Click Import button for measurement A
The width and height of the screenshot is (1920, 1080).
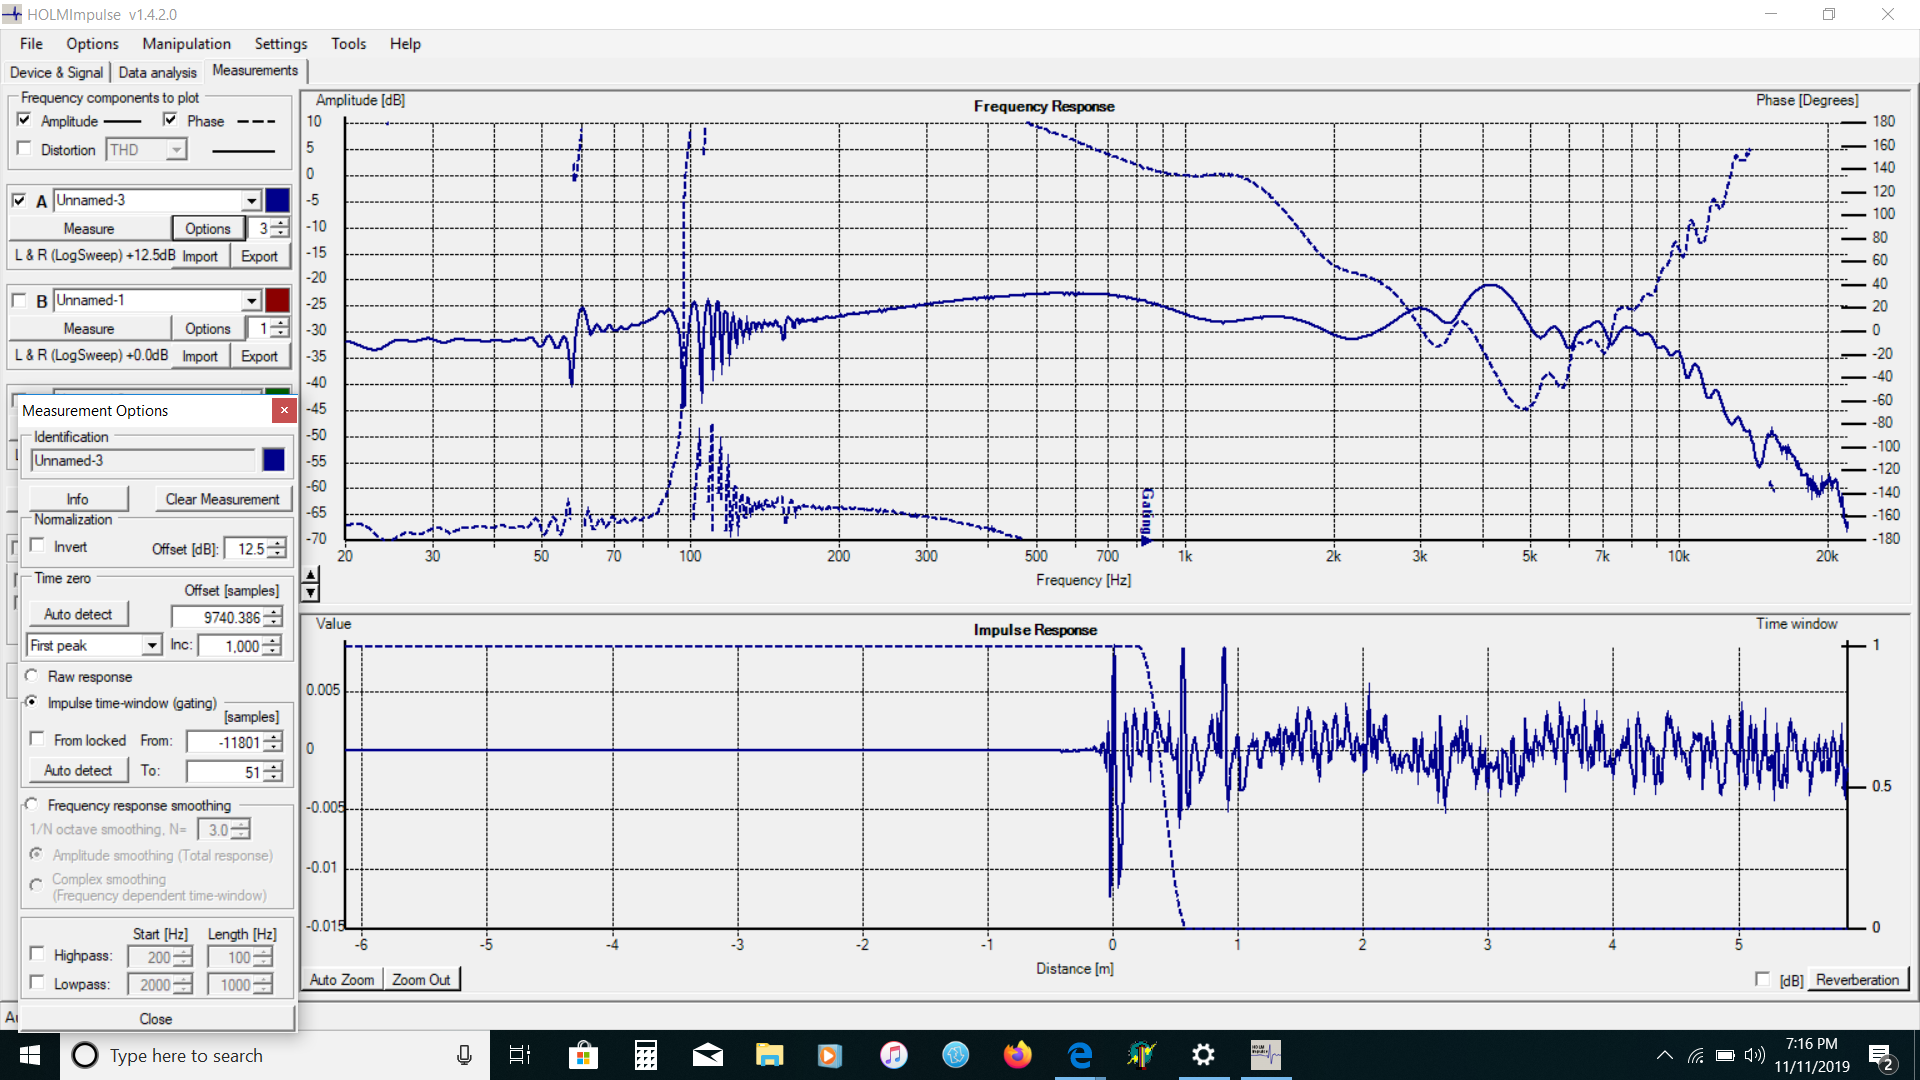pos(200,256)
